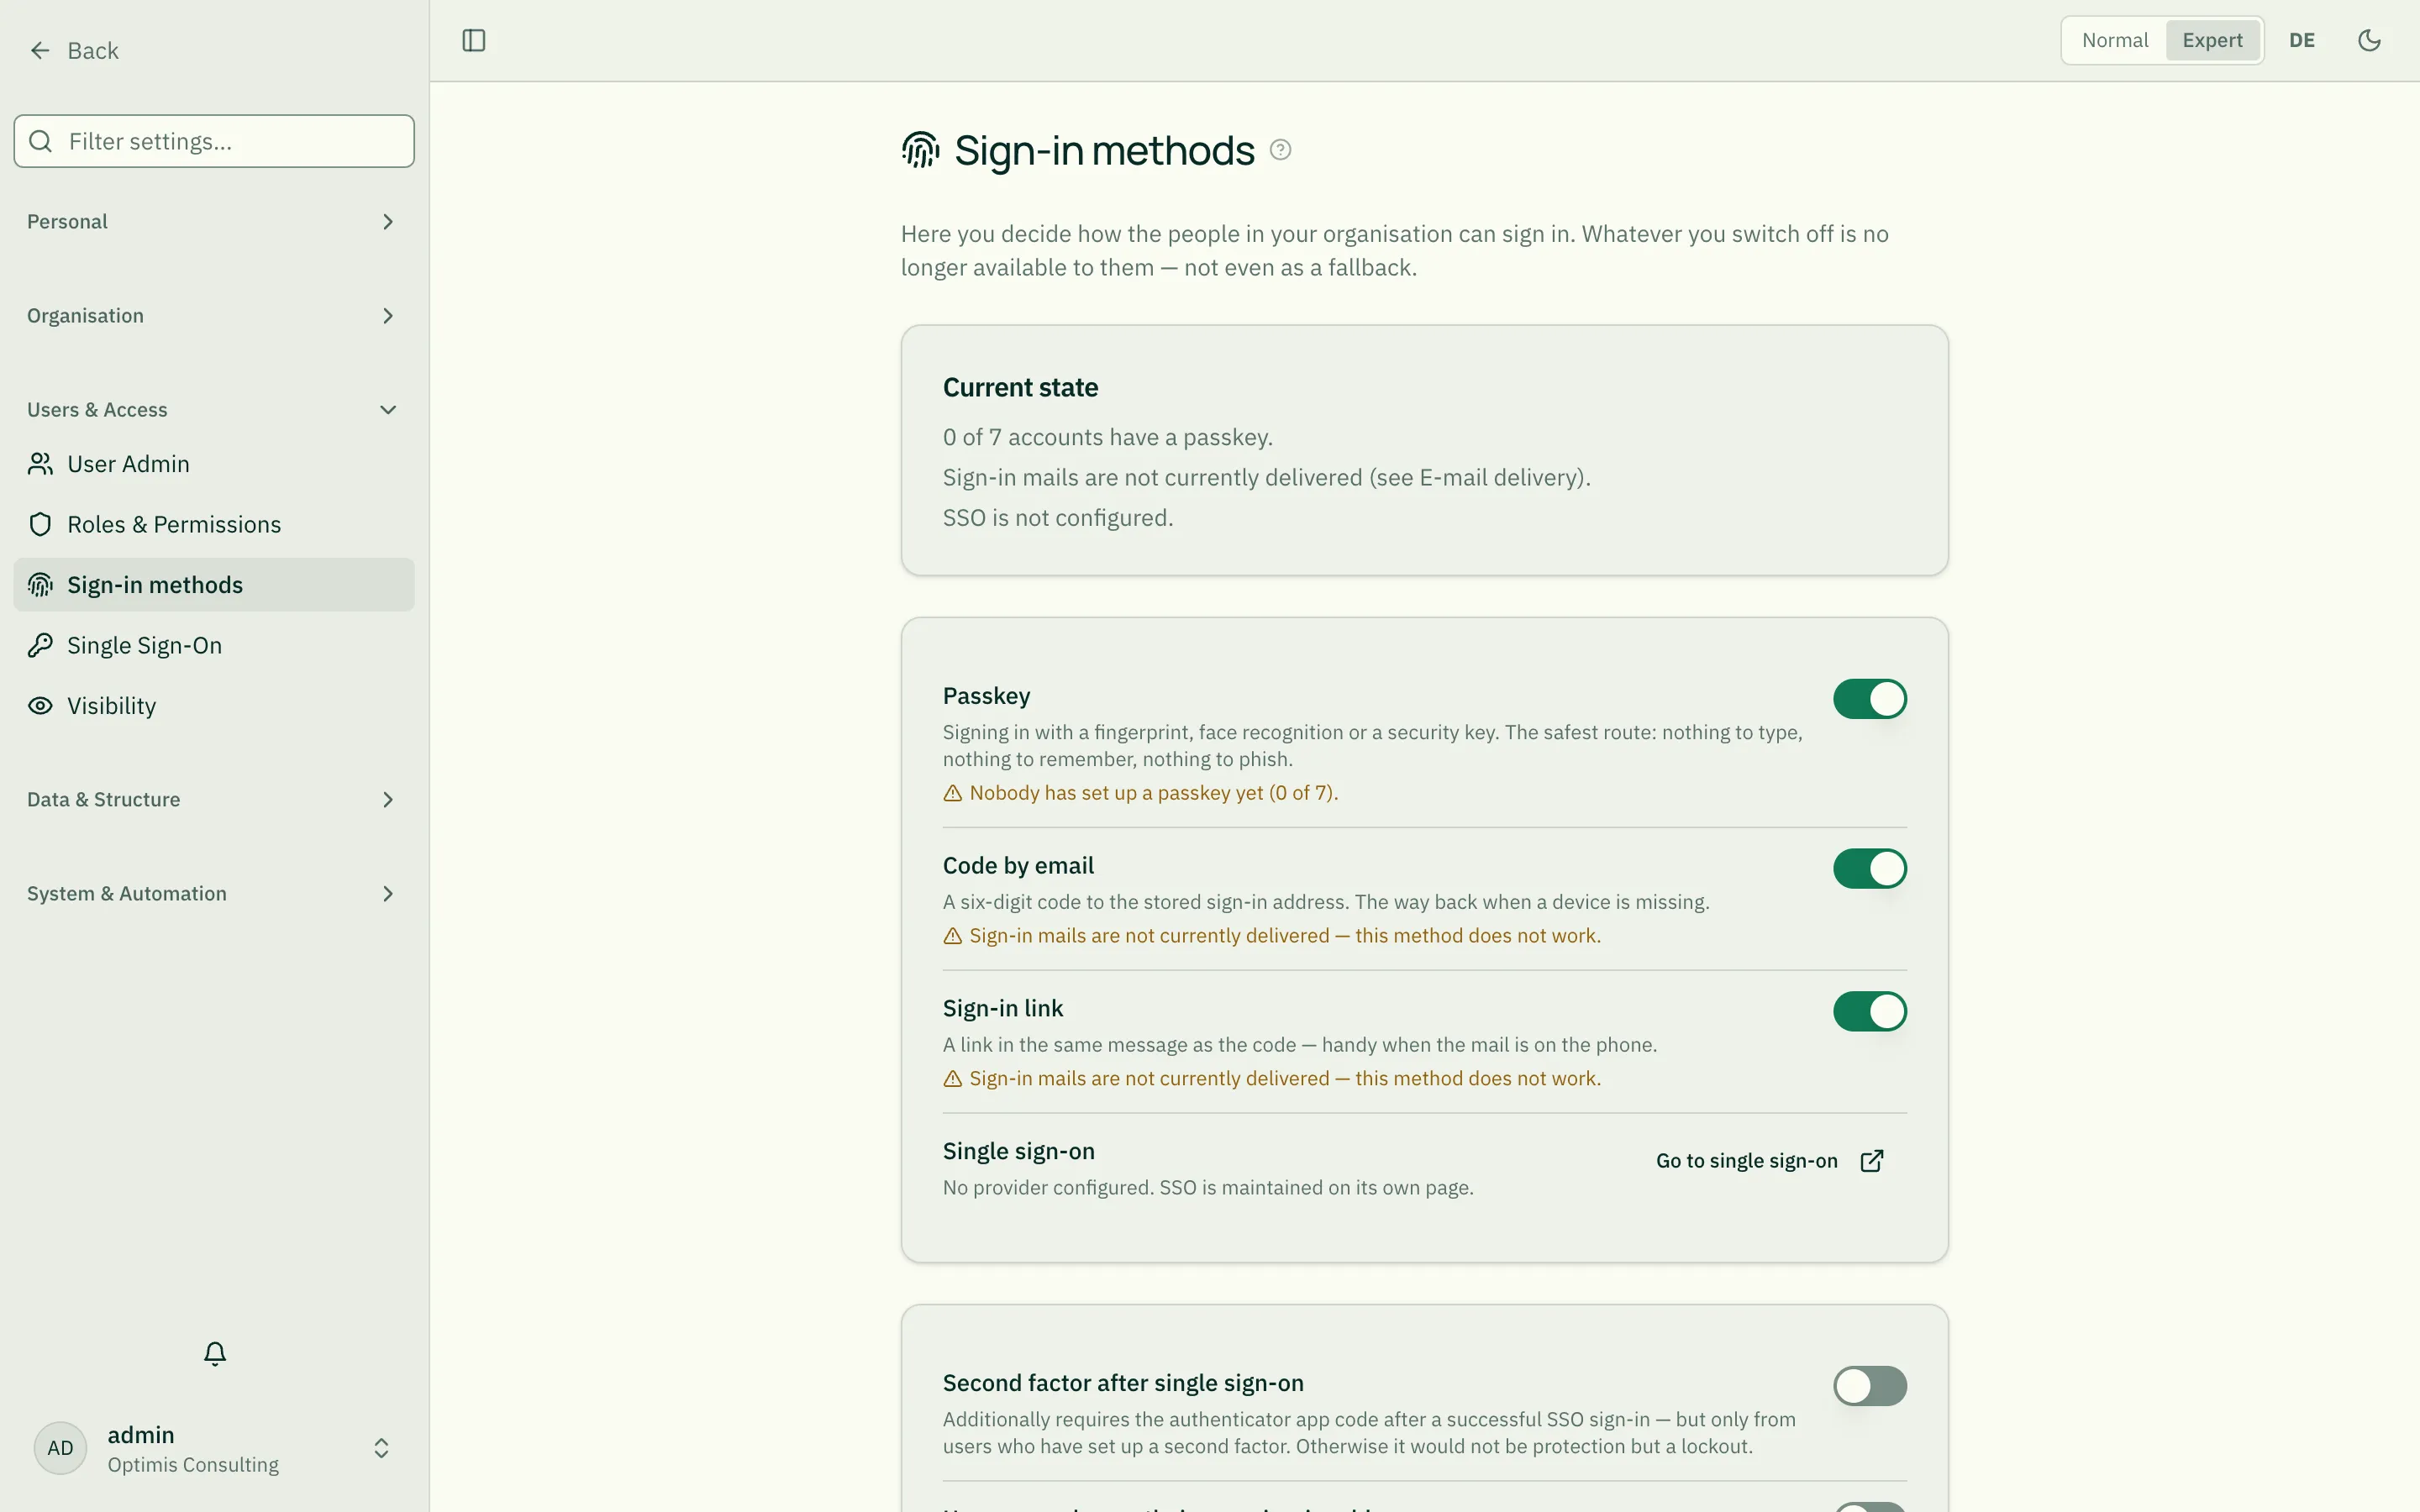
Task: Go Back to previous page
Action: [74, 50]
